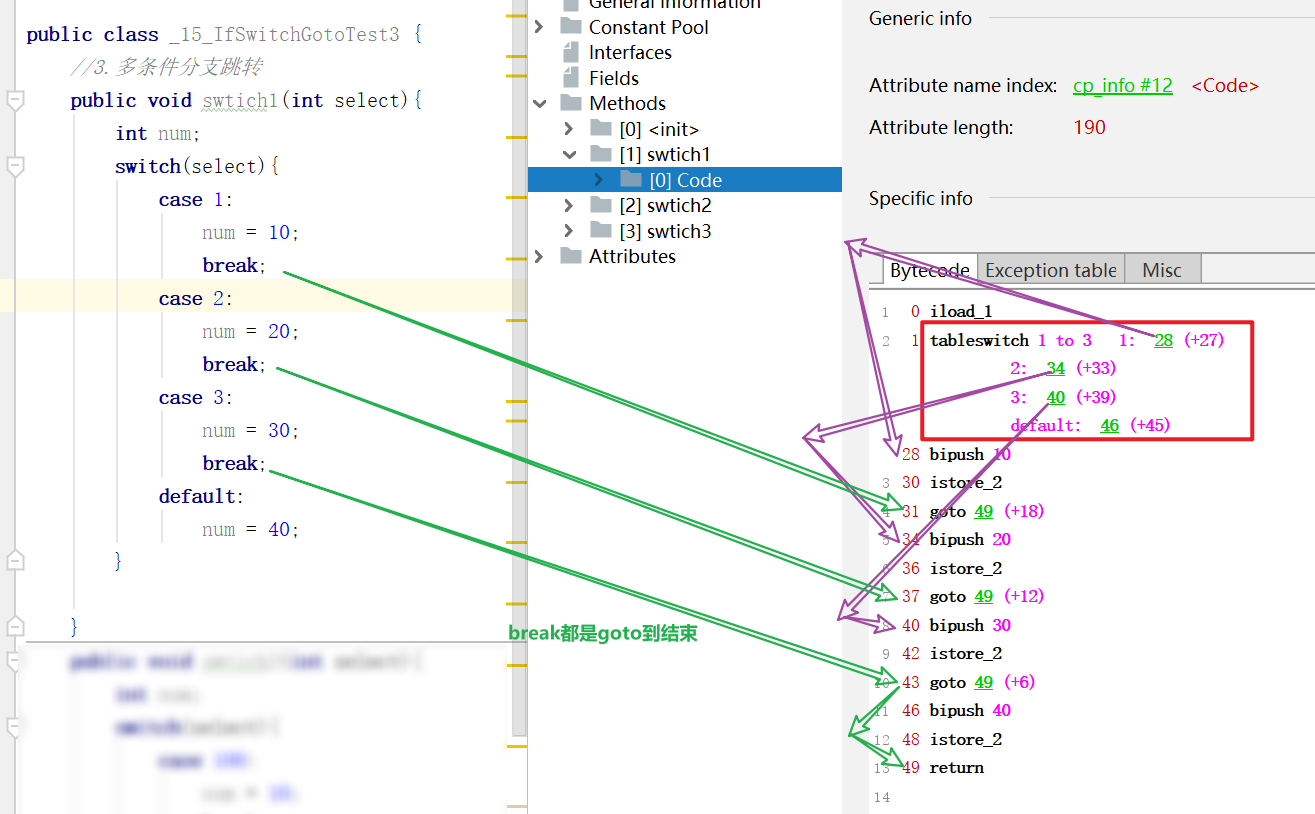Fold the switch(select) block via its gutter marker

click(14, 166)
